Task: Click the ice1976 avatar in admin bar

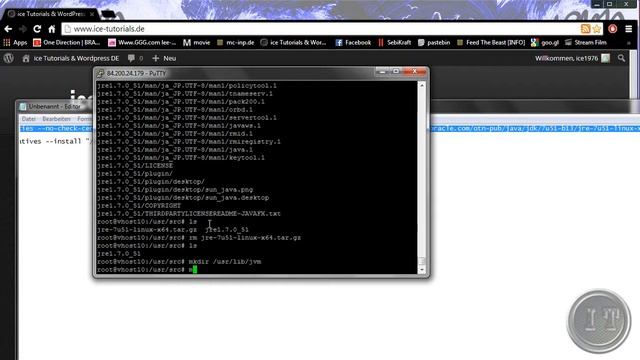Action: coord(606,58)
